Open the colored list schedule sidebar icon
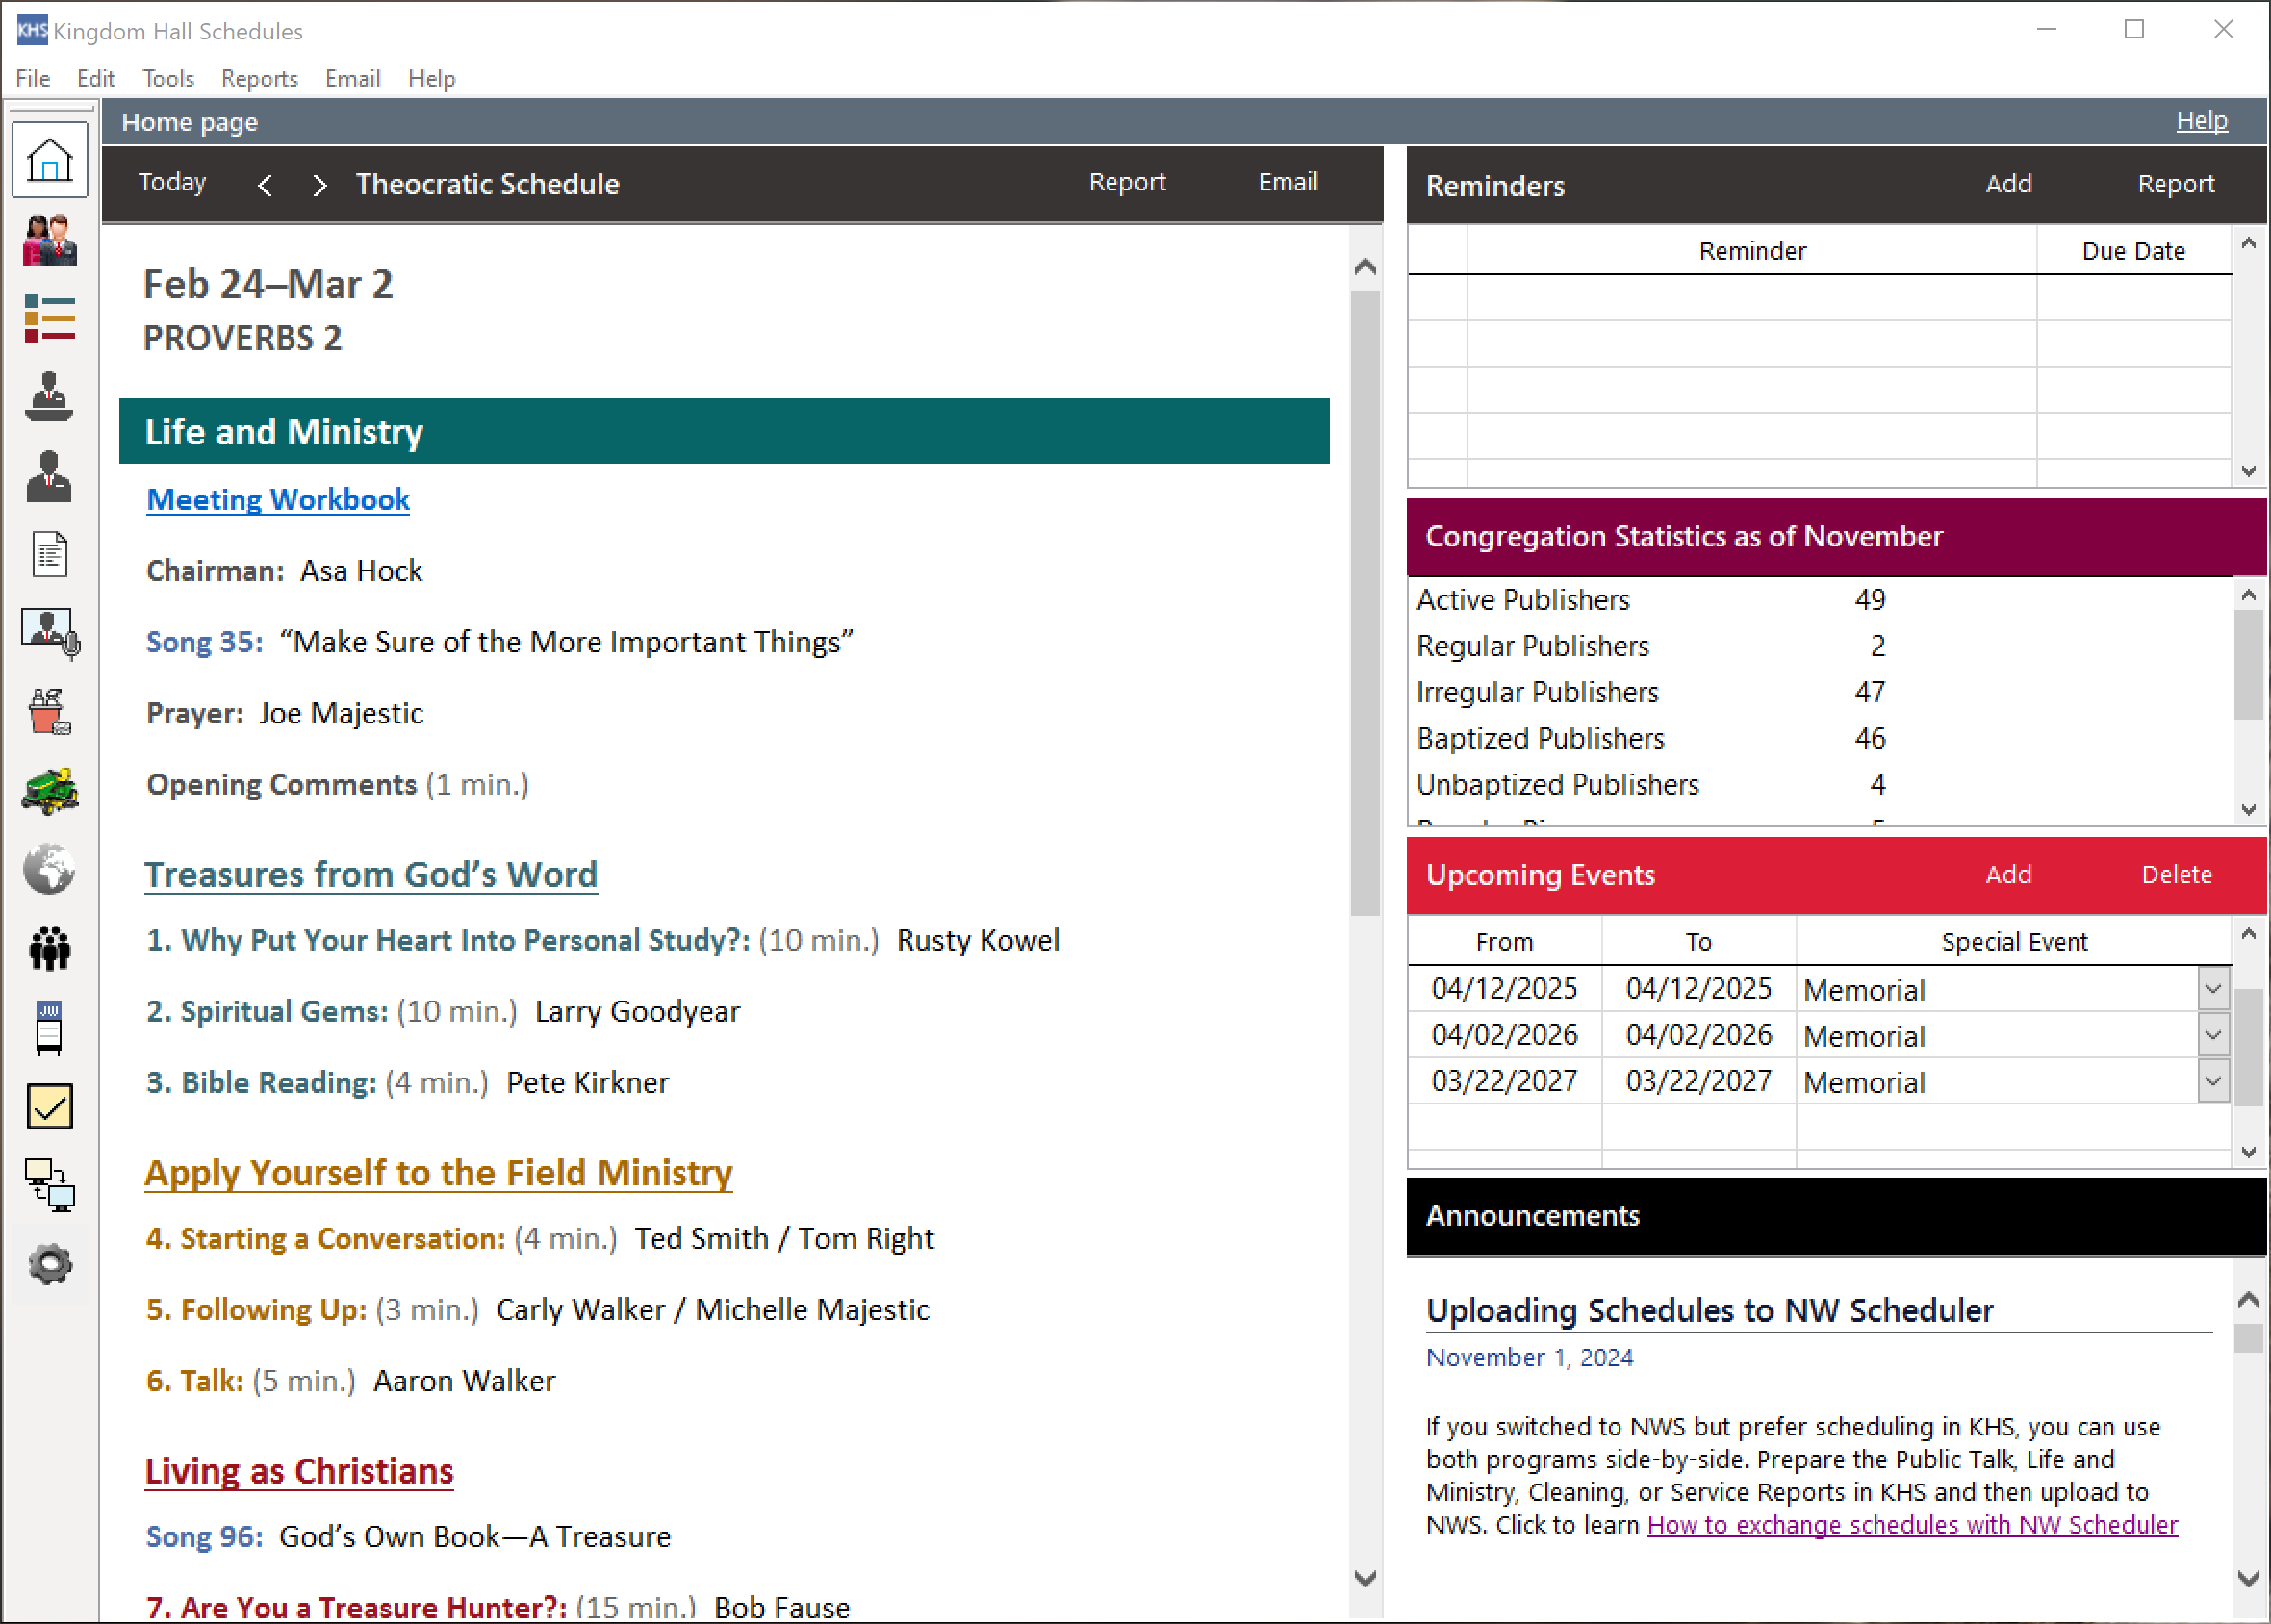Viewport: 2271px width, 1624px height. pos(50,319)
